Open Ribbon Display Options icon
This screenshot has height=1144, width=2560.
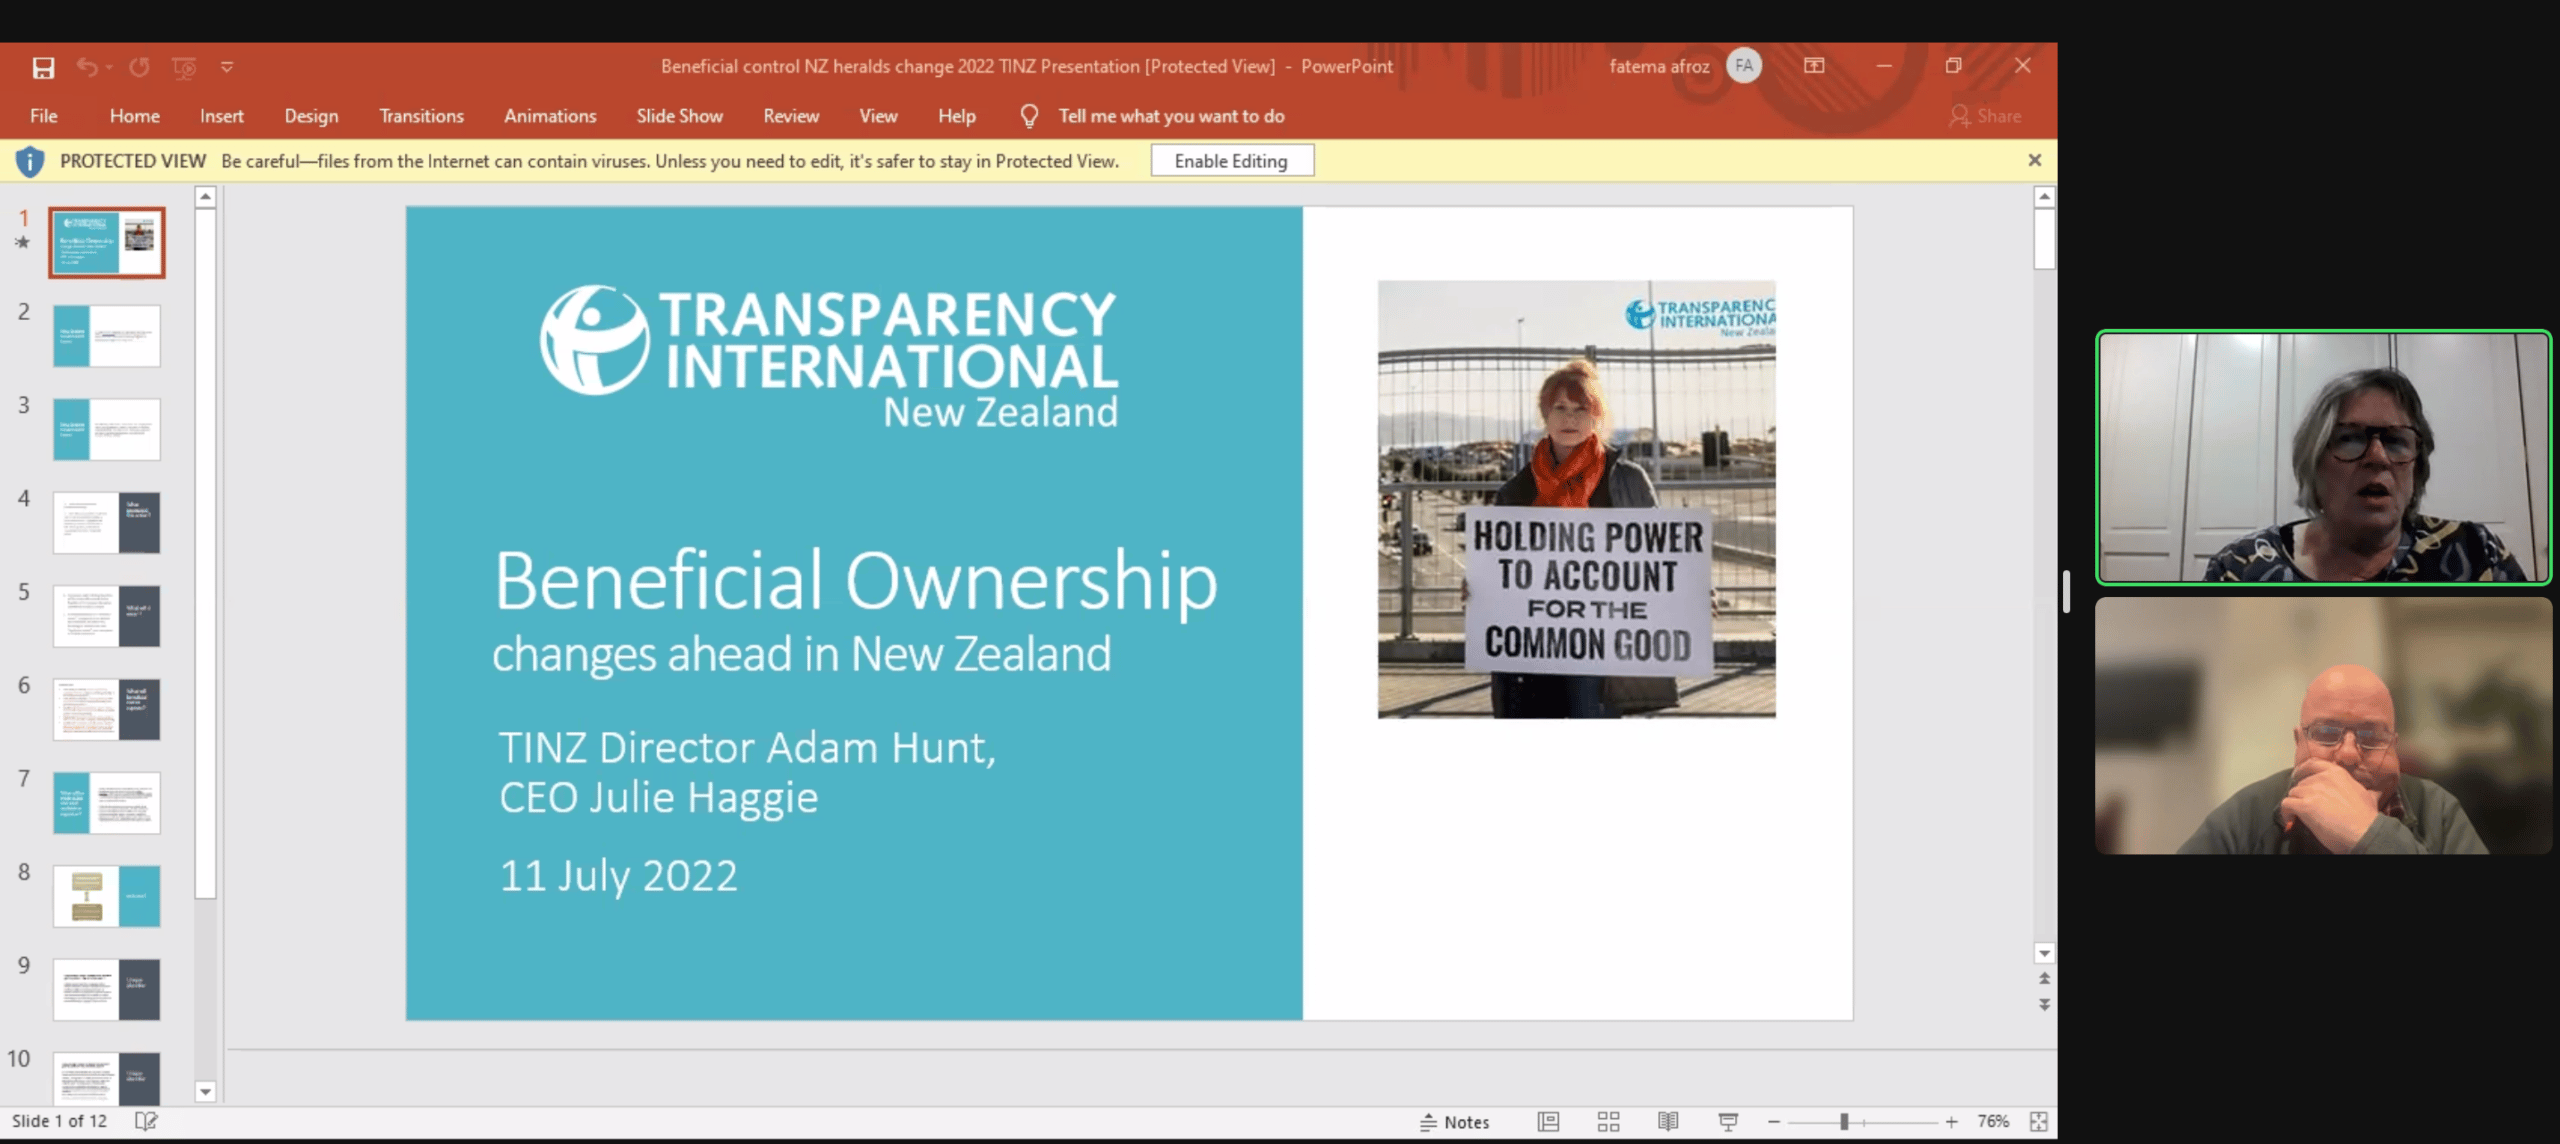click(x=1814, y=65)
